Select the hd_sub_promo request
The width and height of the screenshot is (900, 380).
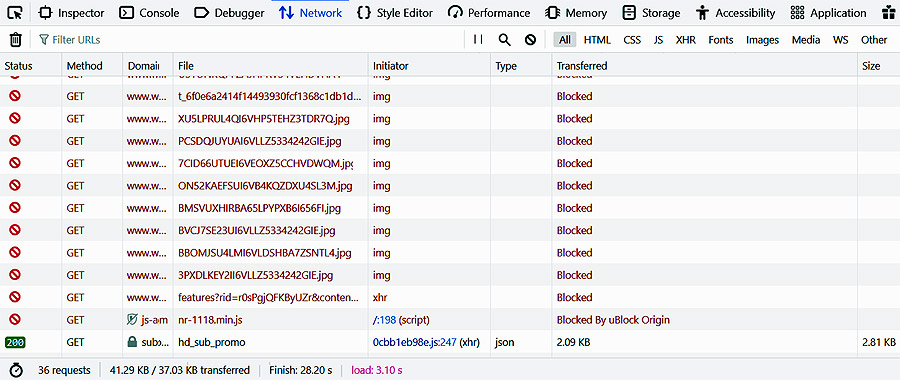[450, 342]
